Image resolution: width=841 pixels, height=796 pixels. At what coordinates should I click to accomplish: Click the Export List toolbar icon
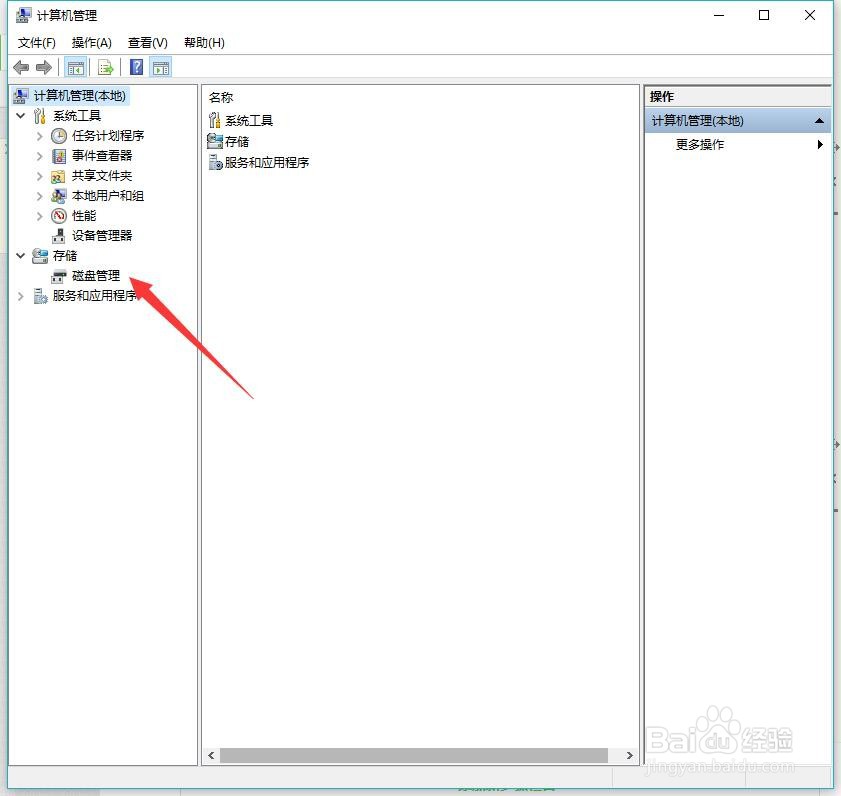coord(106,68)
